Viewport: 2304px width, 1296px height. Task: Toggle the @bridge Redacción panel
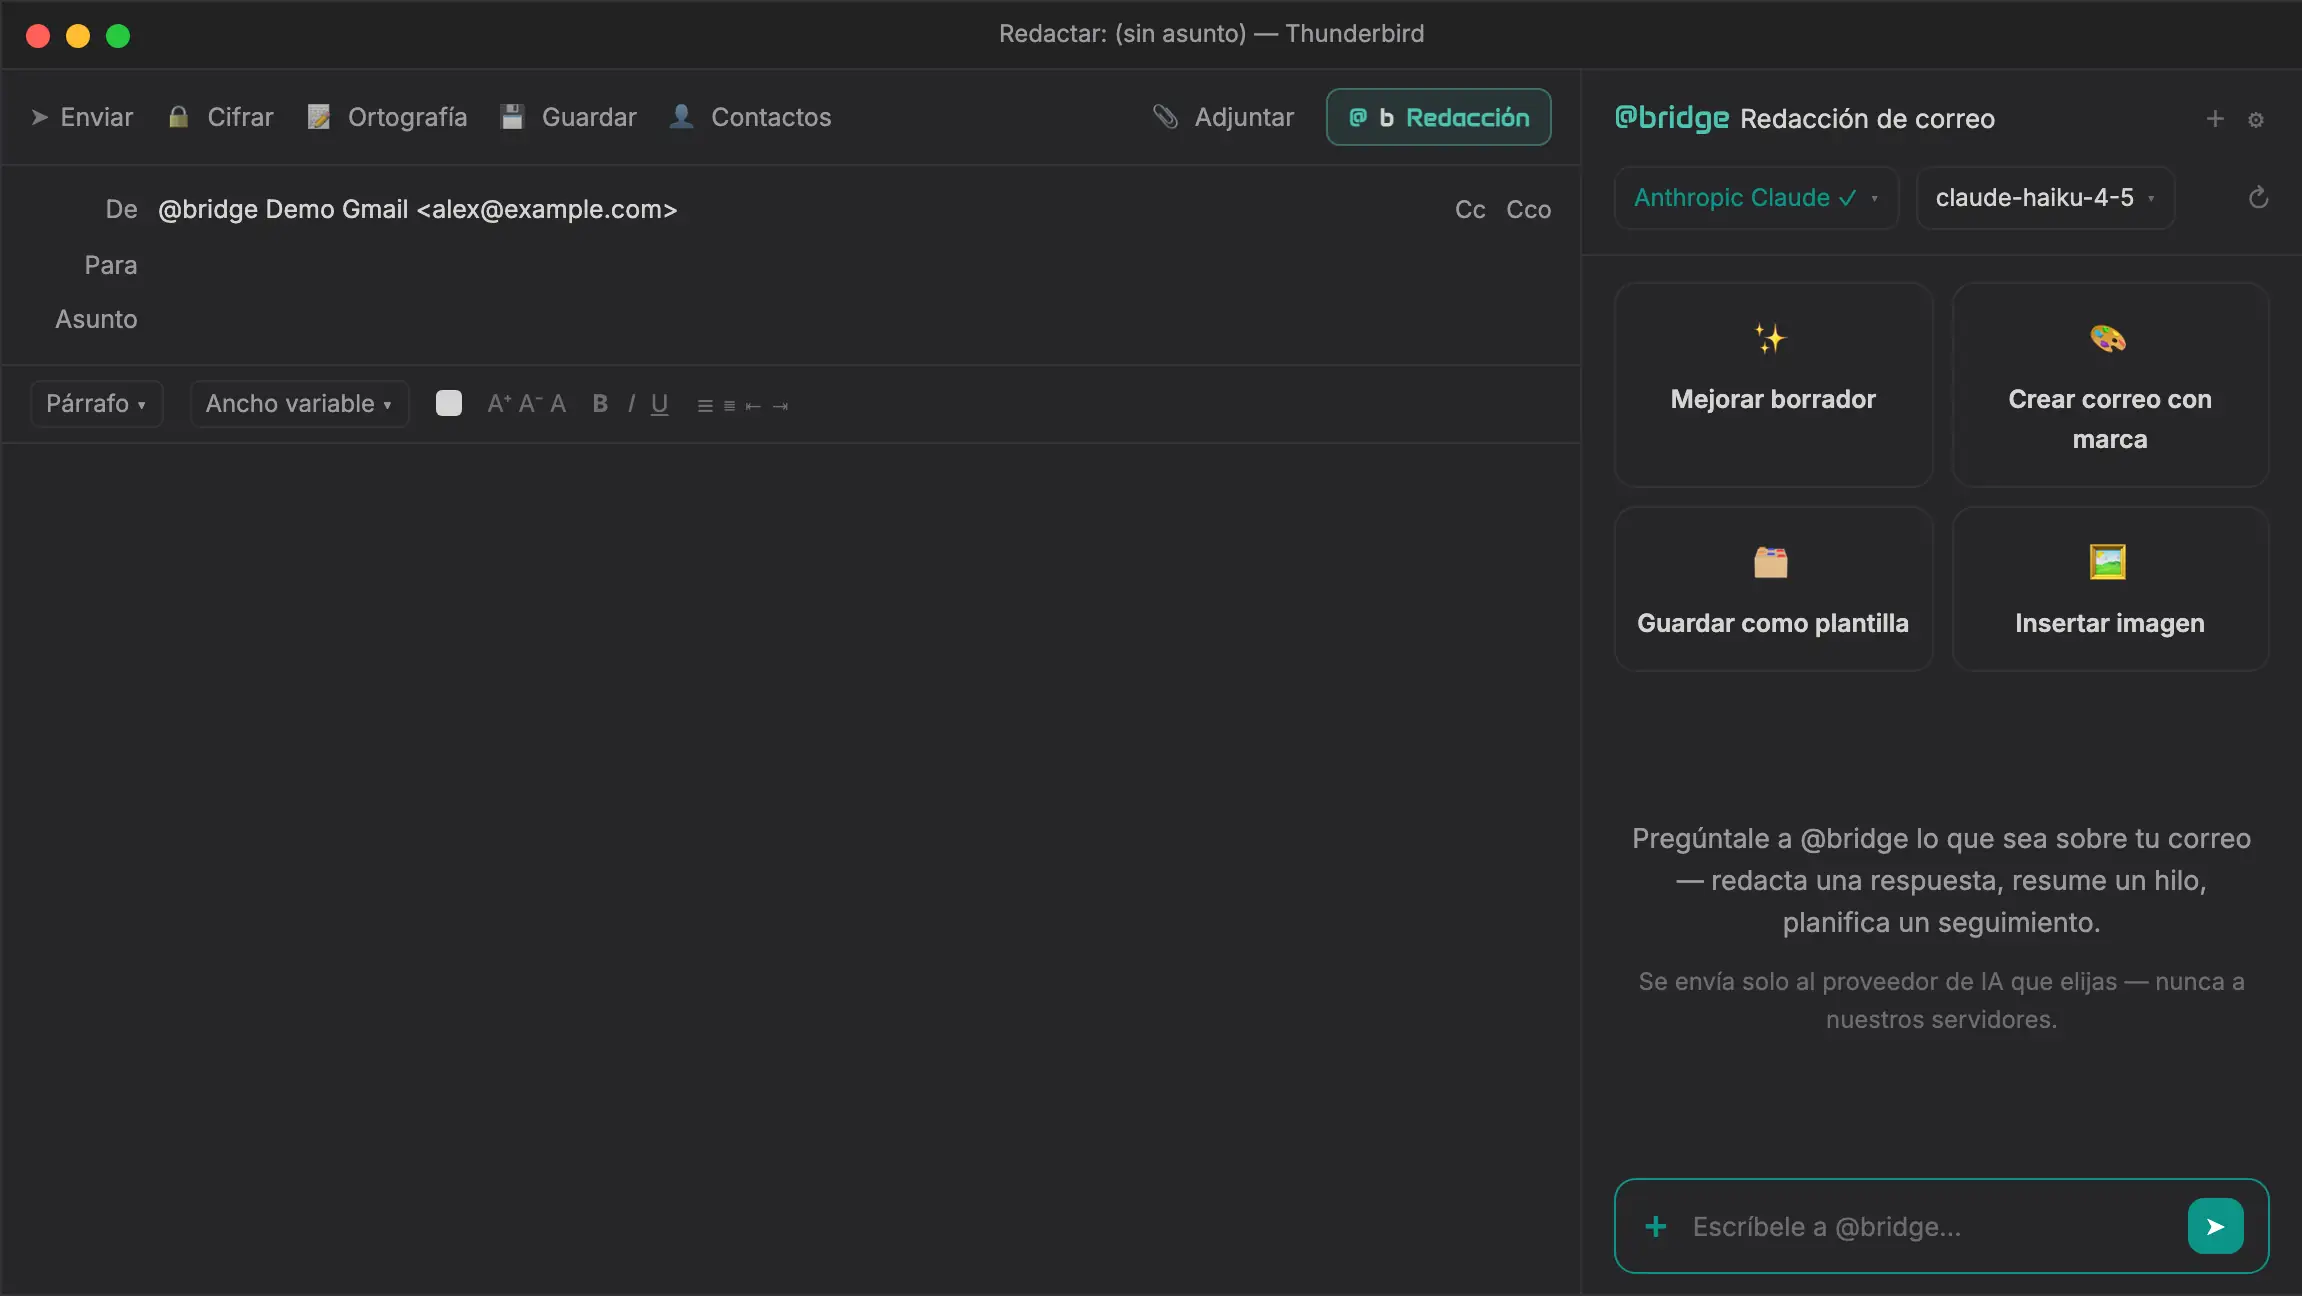[1438, 117]
